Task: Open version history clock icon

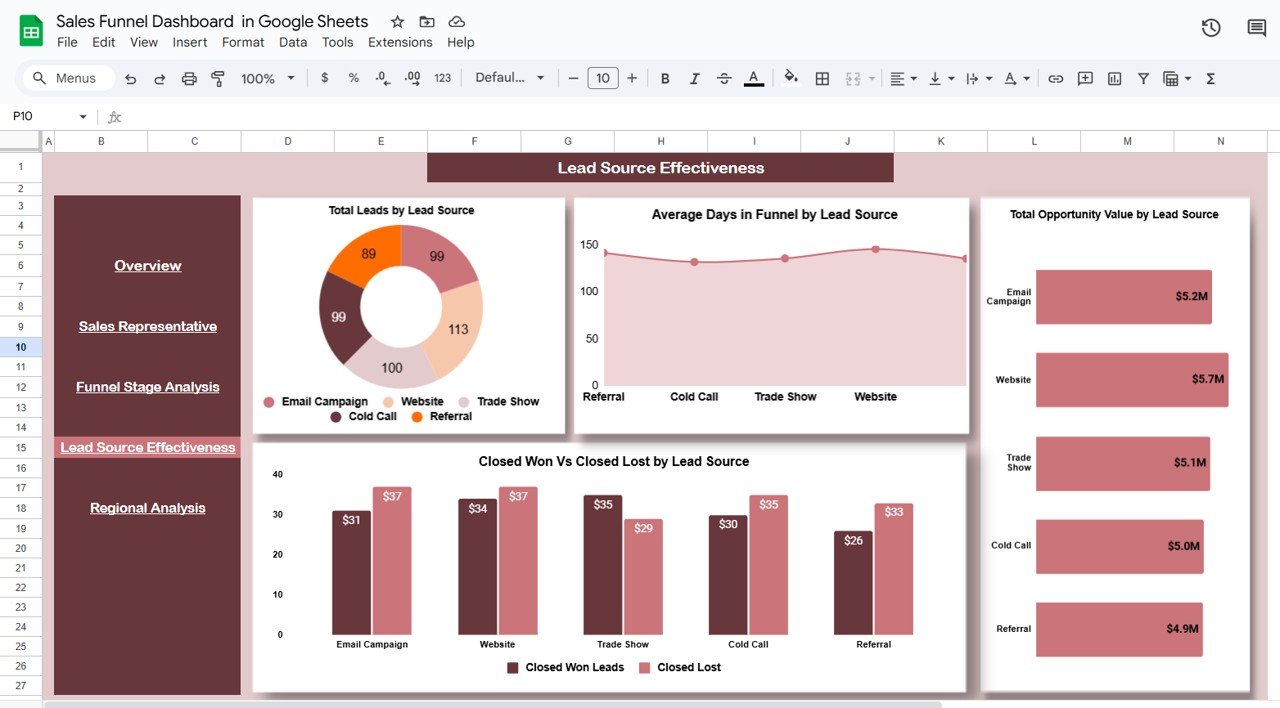Action: click(1211, 28)
